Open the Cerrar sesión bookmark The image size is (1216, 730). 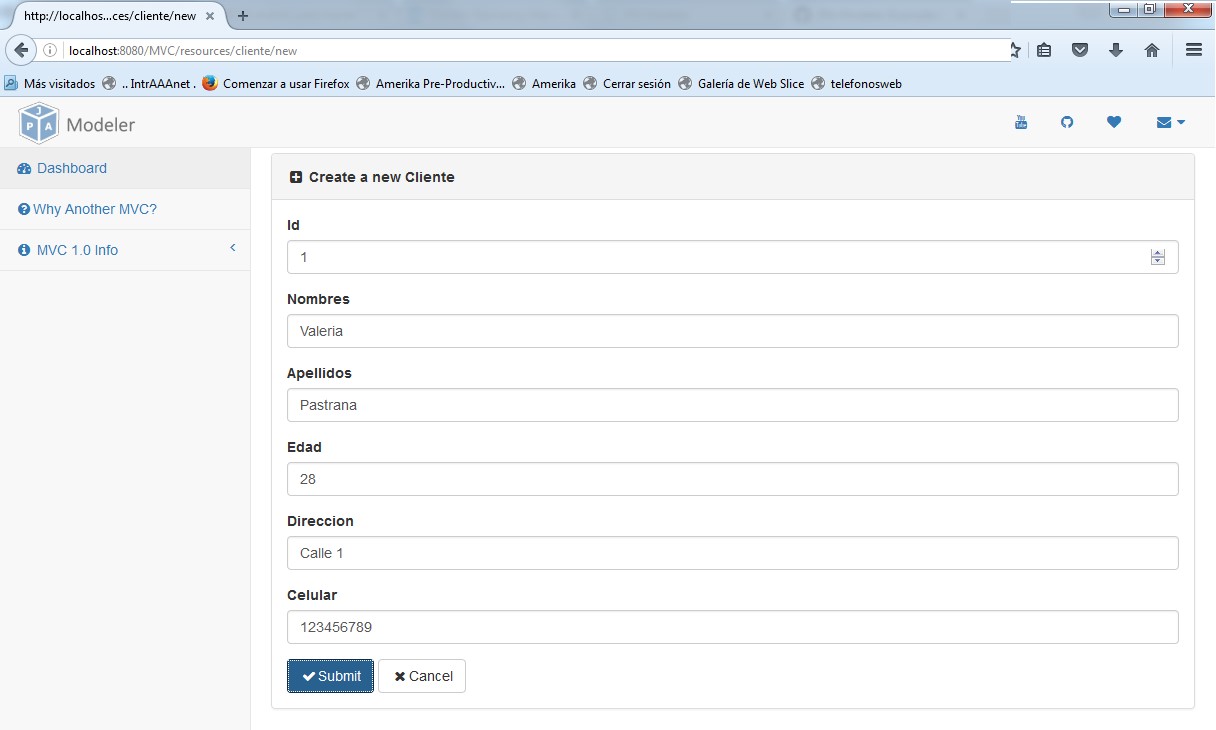(637, 84)
